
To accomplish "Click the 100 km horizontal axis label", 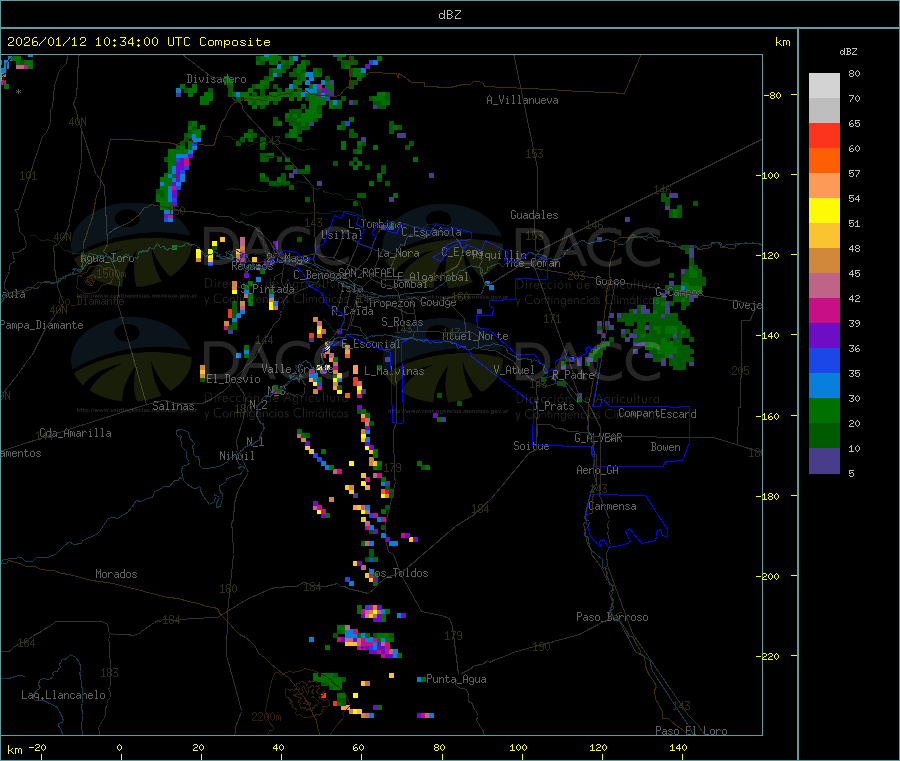I will click(518, 747).
